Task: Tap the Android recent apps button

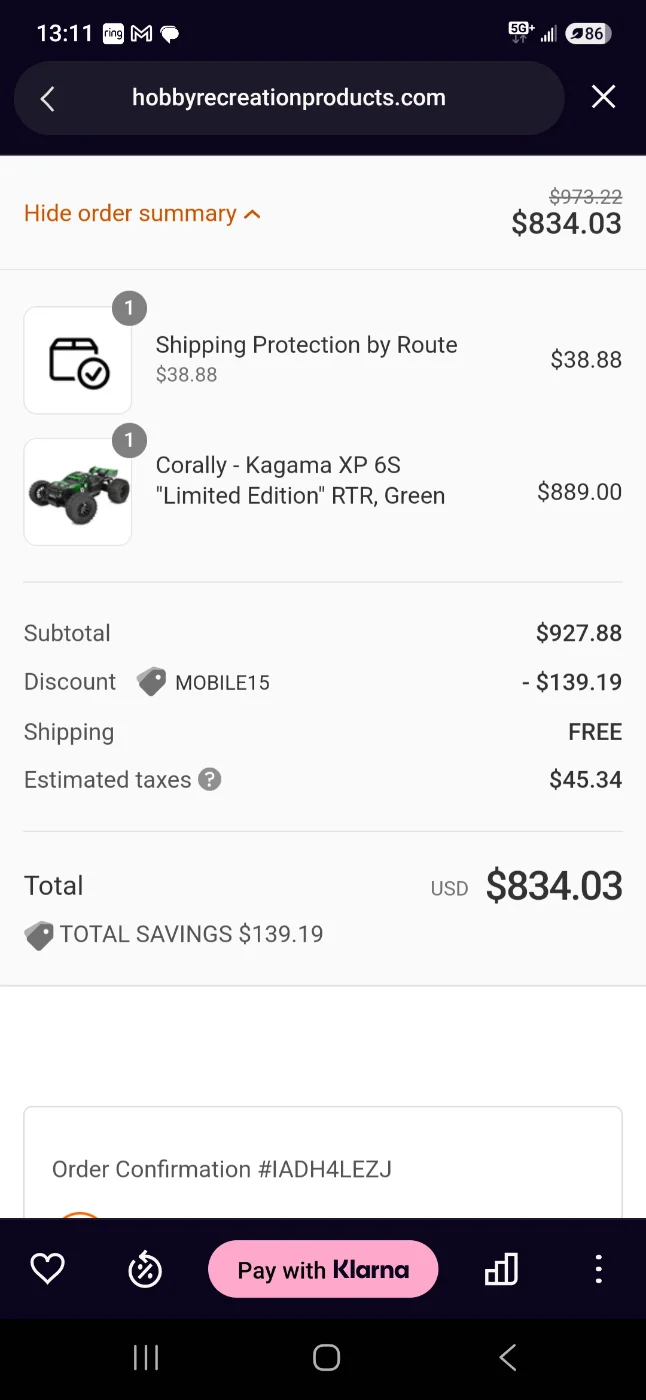Action: (146, 1357)
